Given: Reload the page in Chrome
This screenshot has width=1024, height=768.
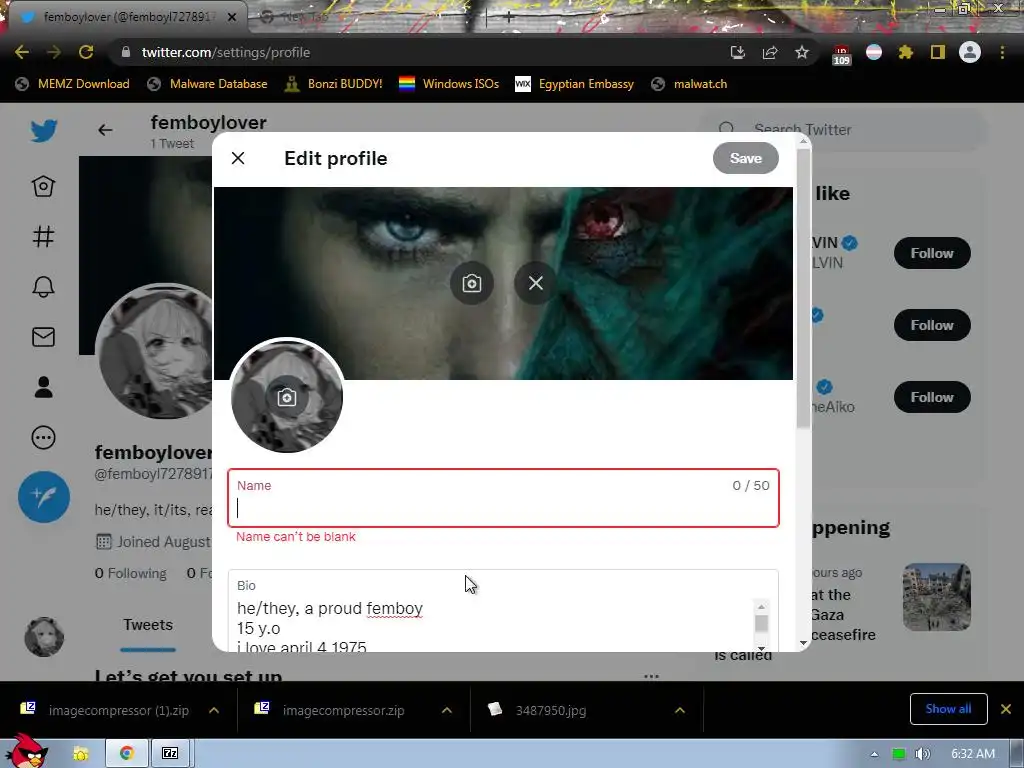Looking at the screenshot, I should point(86,52).
